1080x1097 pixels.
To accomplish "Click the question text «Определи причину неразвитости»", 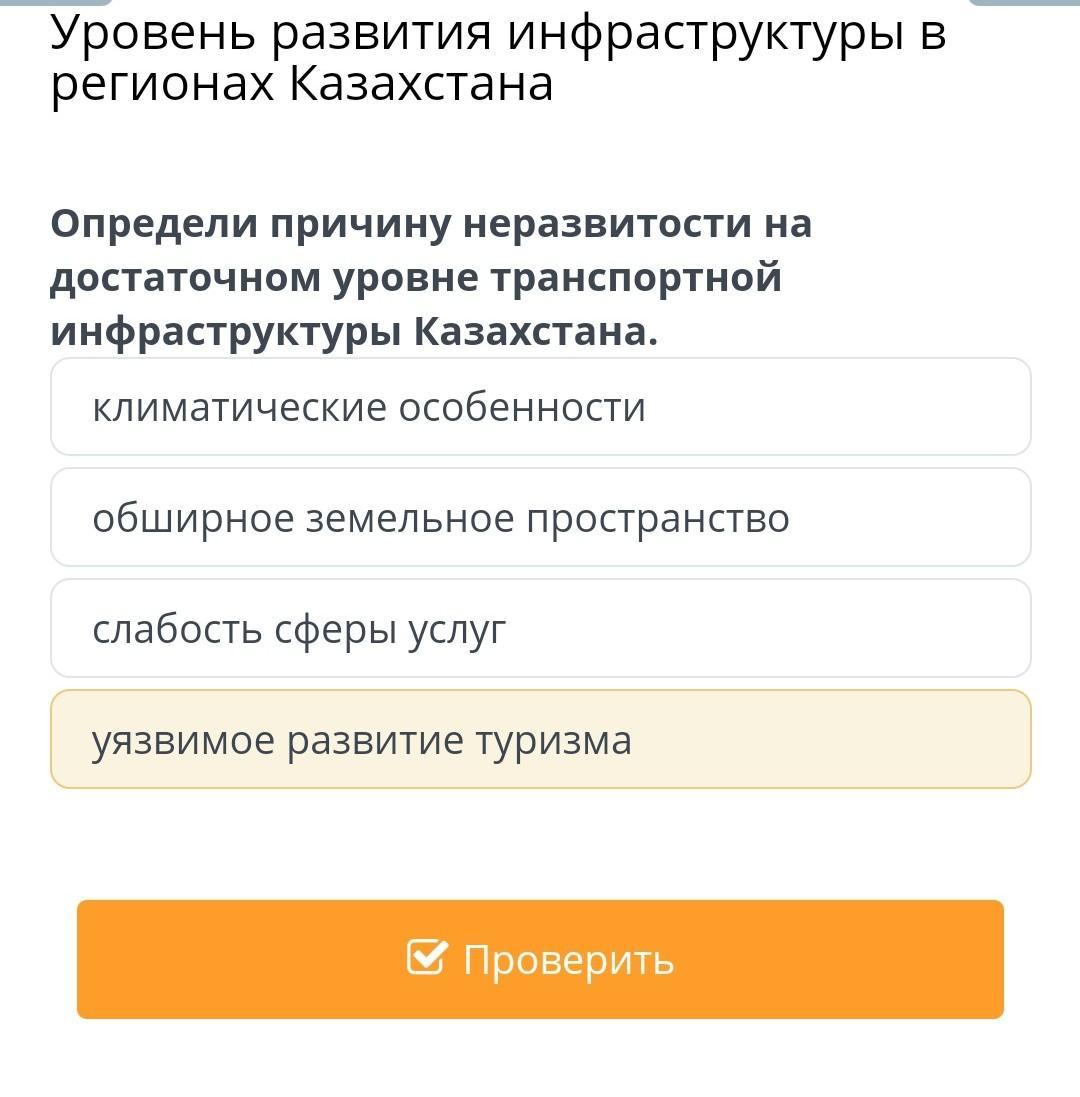I will 392,225.
